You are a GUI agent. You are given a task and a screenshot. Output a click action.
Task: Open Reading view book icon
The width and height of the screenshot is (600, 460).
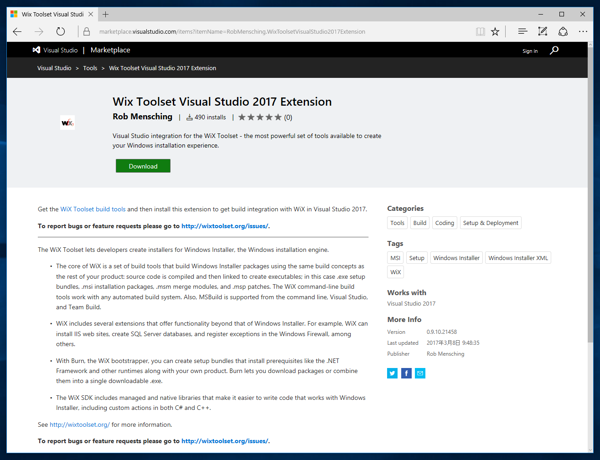point(480,32)
